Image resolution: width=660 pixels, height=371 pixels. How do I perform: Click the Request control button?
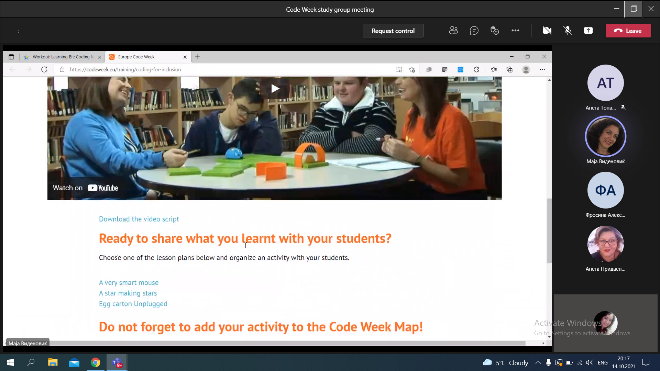click(x=393, y=31)
